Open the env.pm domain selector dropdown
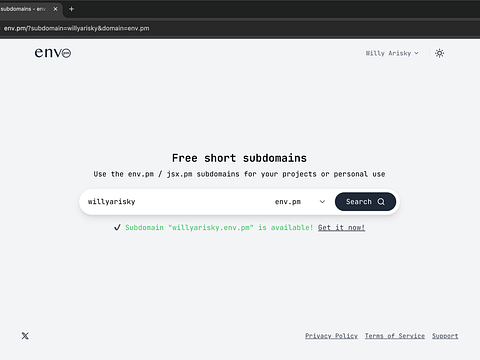The height and width of the screenshot is (360, 480). click(x=300, y=202)
